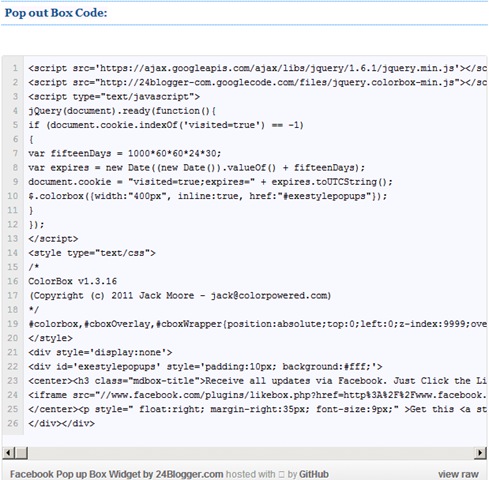Image resolution: width=489 pixels, height=480 pixels.
Task: Click the document.cookie.indexOf condition line
Action: click(166, 125)
